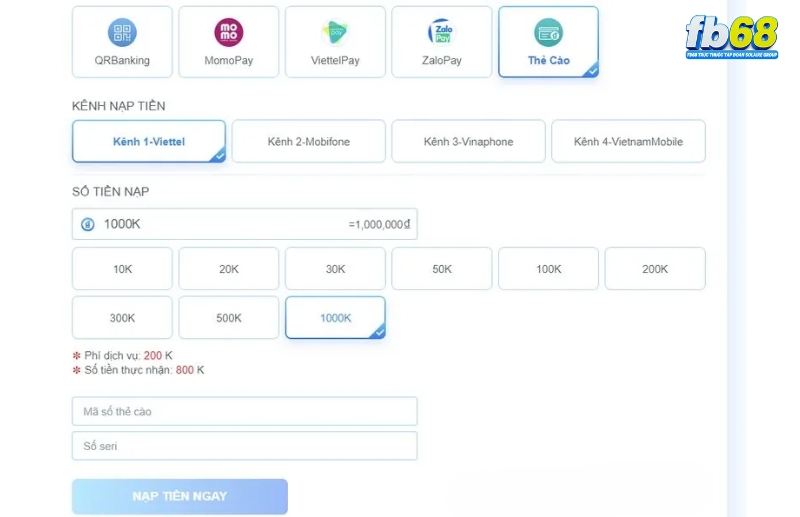
Task: Click the KÊNH NẠP TIỀN heading
Action: click(118, 106)
